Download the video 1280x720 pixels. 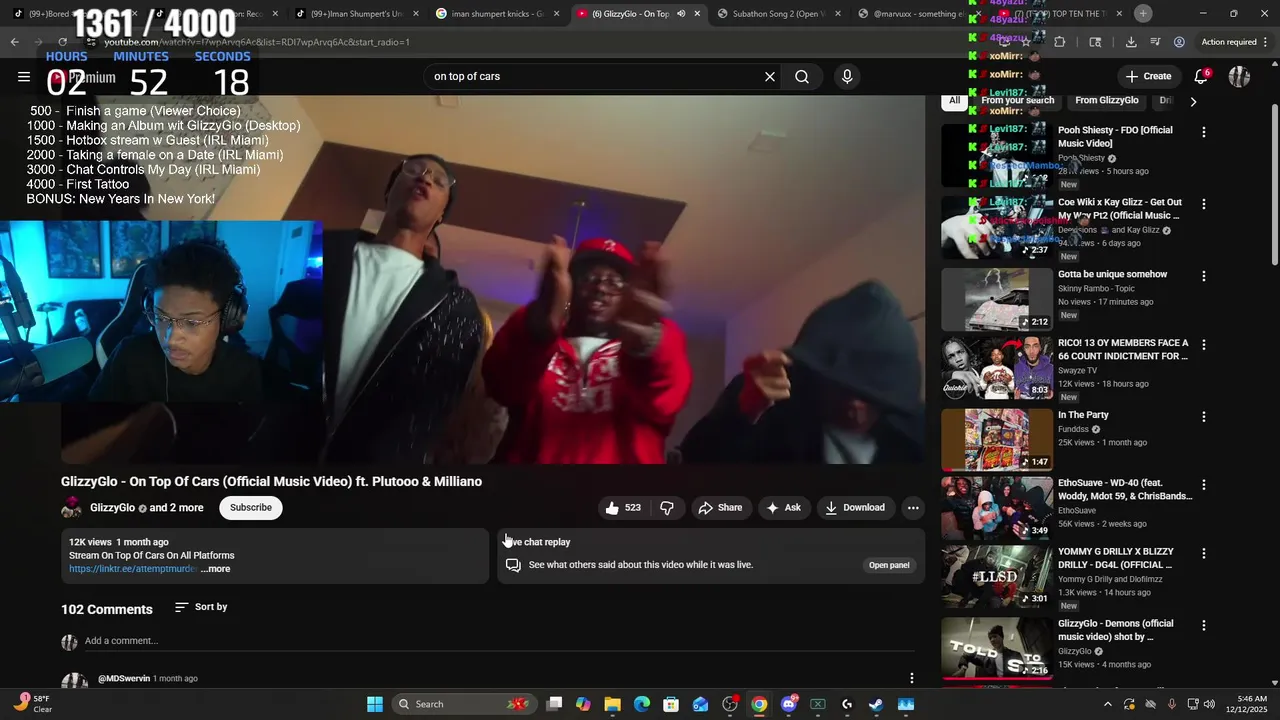tap(854, 508)
